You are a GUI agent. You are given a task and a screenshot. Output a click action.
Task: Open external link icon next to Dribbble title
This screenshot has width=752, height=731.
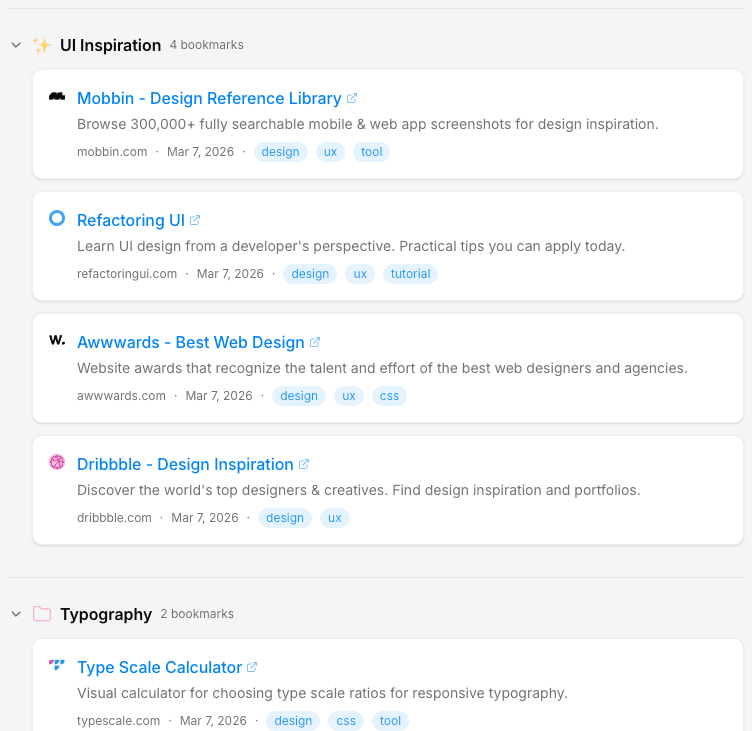(x=304, y=464)
